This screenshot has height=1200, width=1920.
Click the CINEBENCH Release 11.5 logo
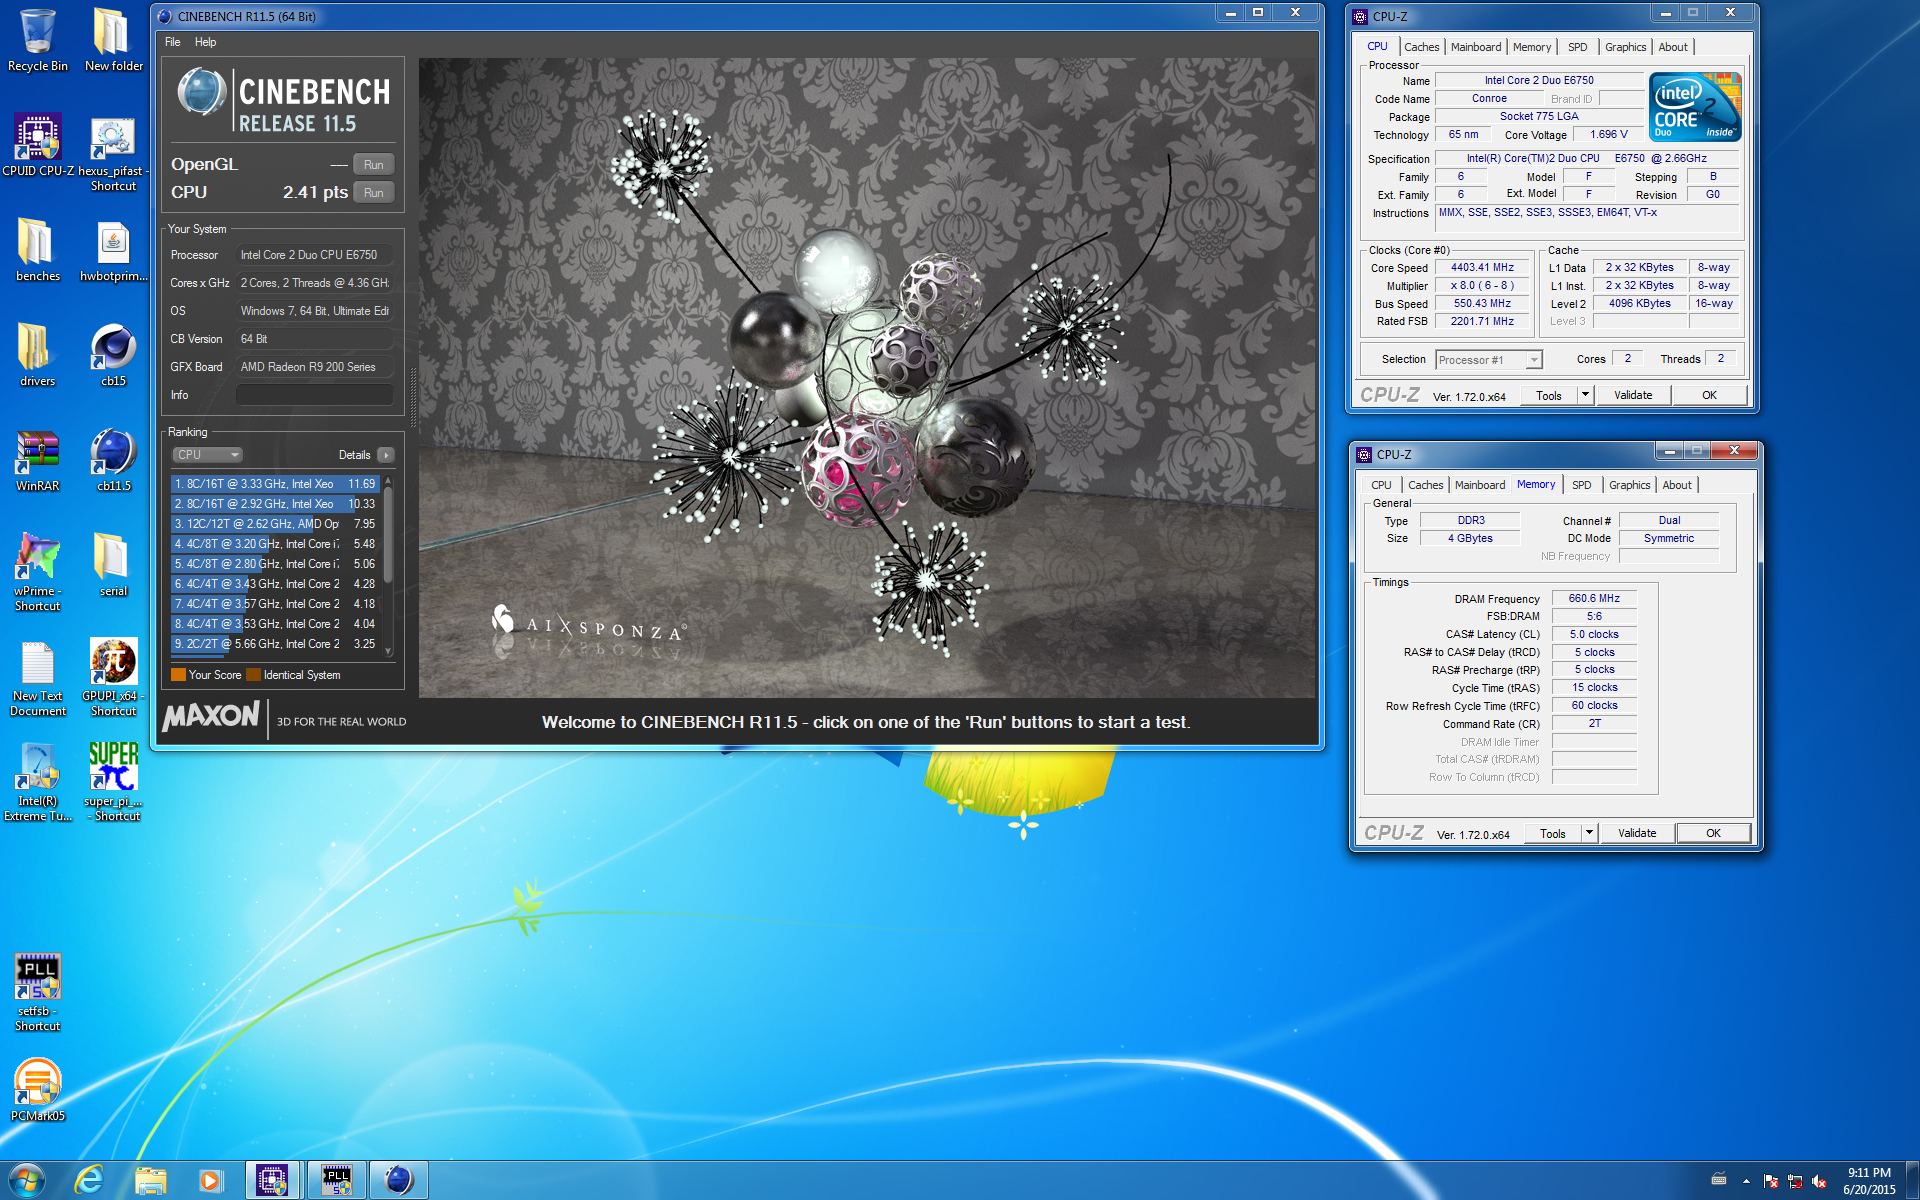284,100
